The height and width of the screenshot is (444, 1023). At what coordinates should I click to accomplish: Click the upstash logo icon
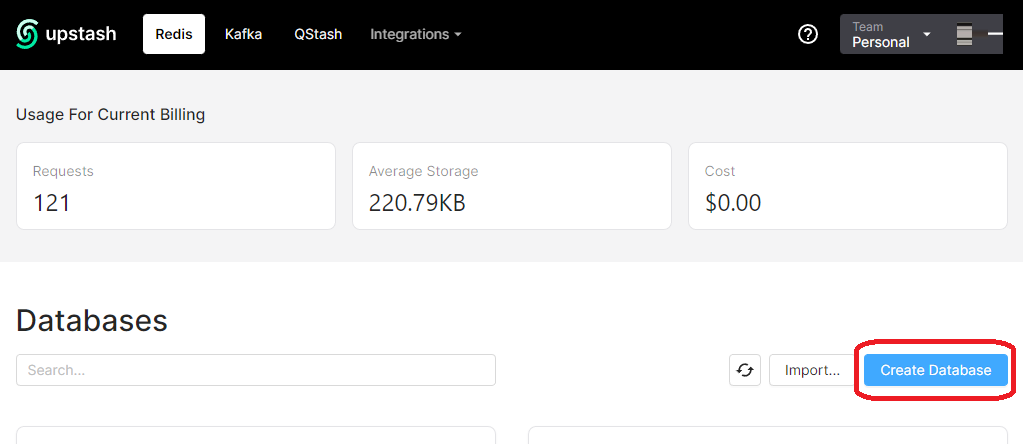[x=27, y=34]
